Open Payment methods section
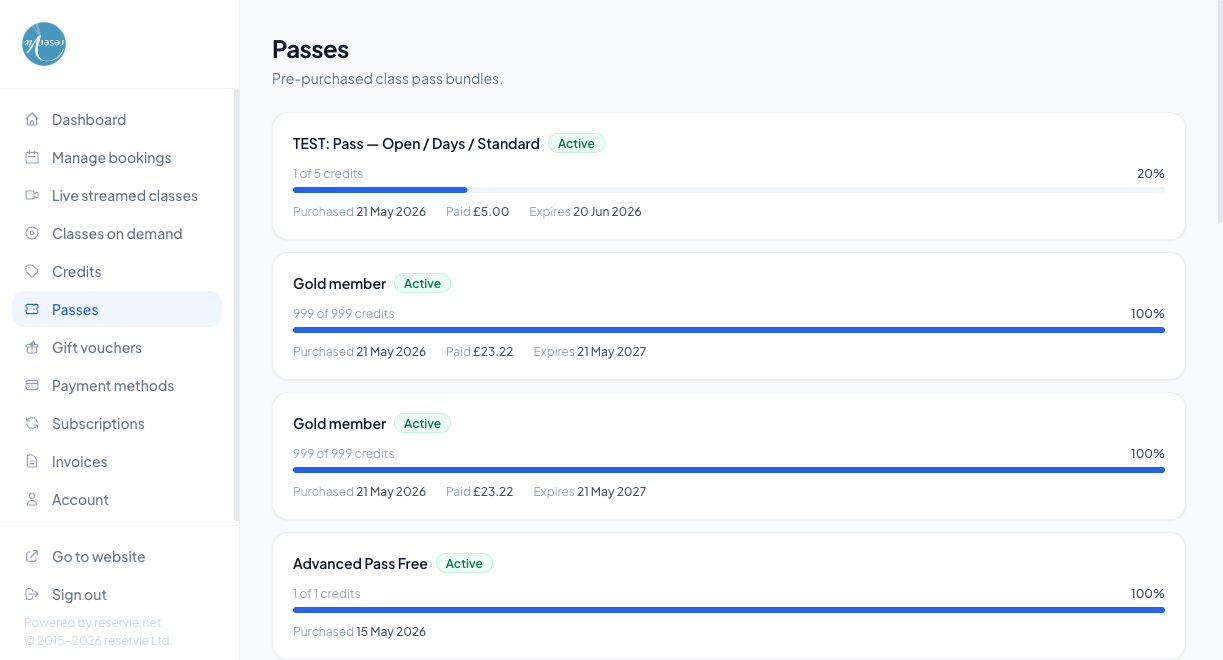 117,385
